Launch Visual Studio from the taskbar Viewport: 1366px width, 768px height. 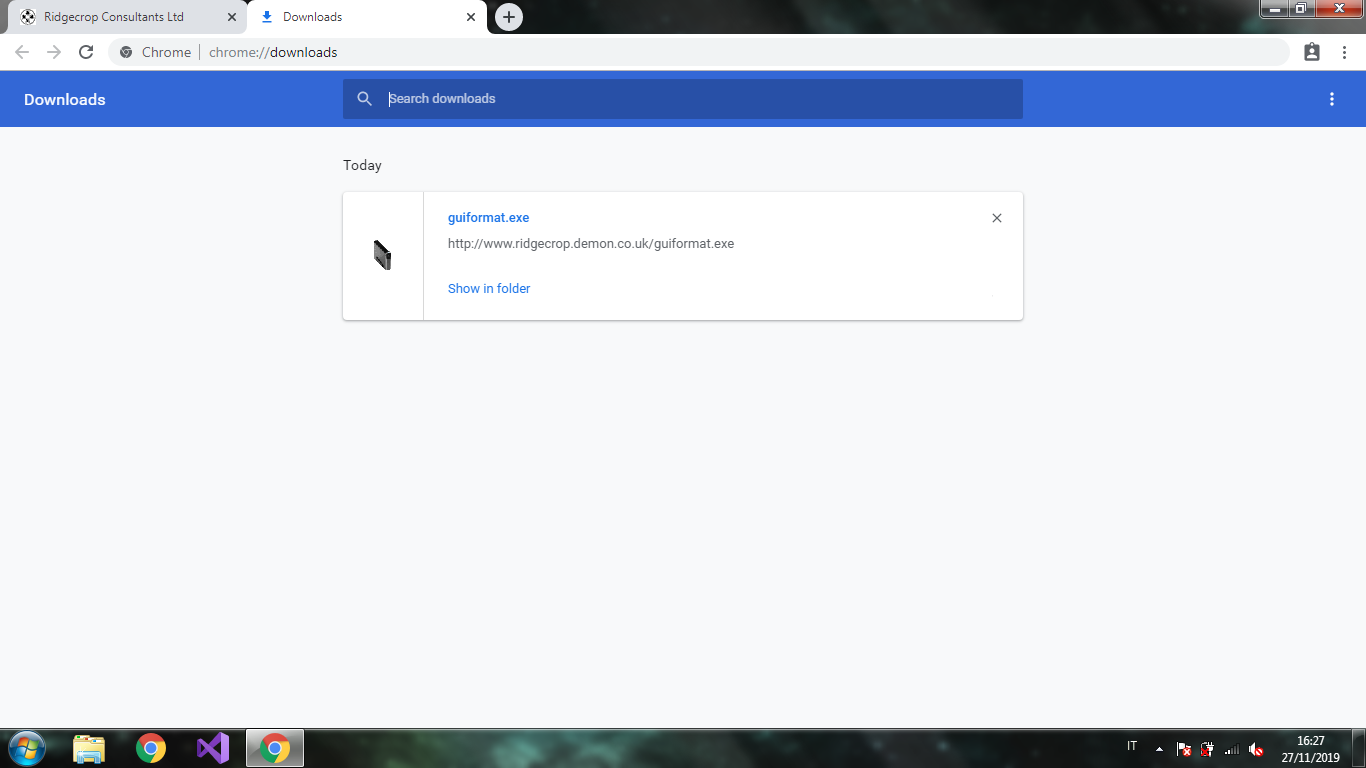point(213,748)
